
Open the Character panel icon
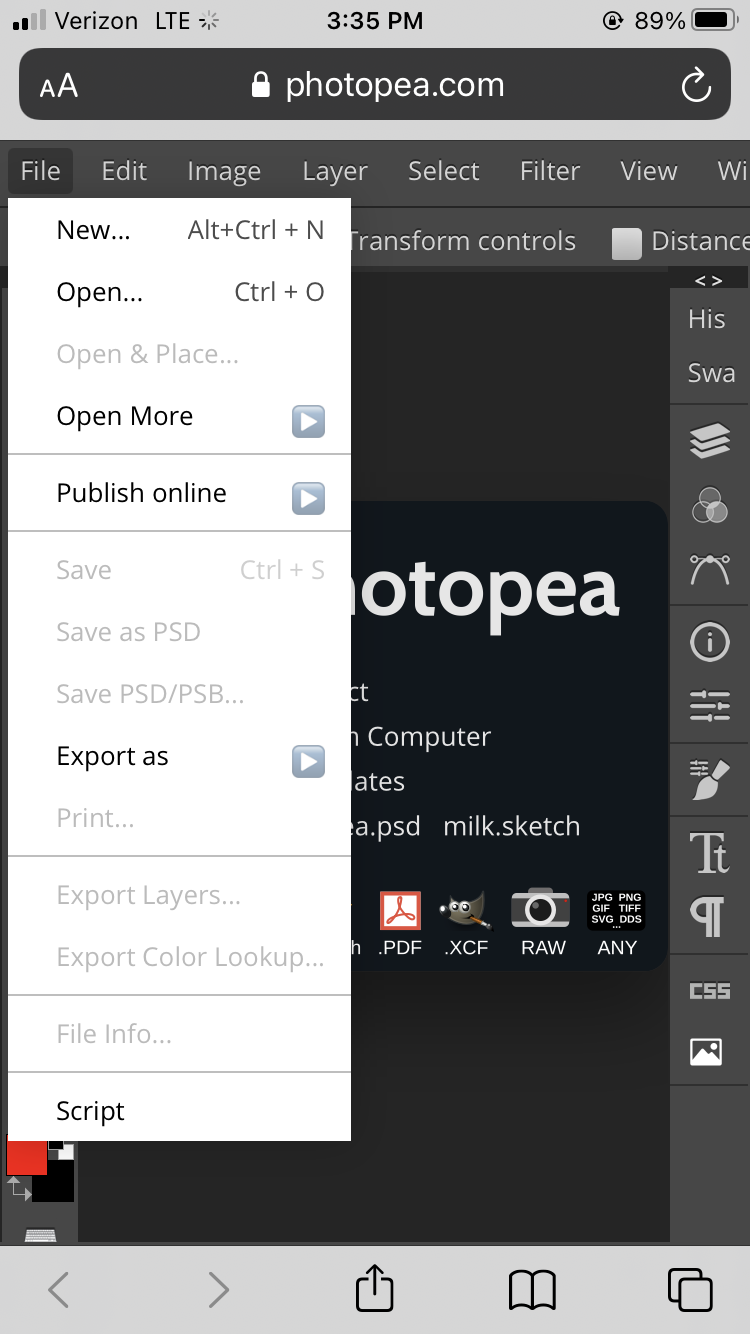point(710,852)
